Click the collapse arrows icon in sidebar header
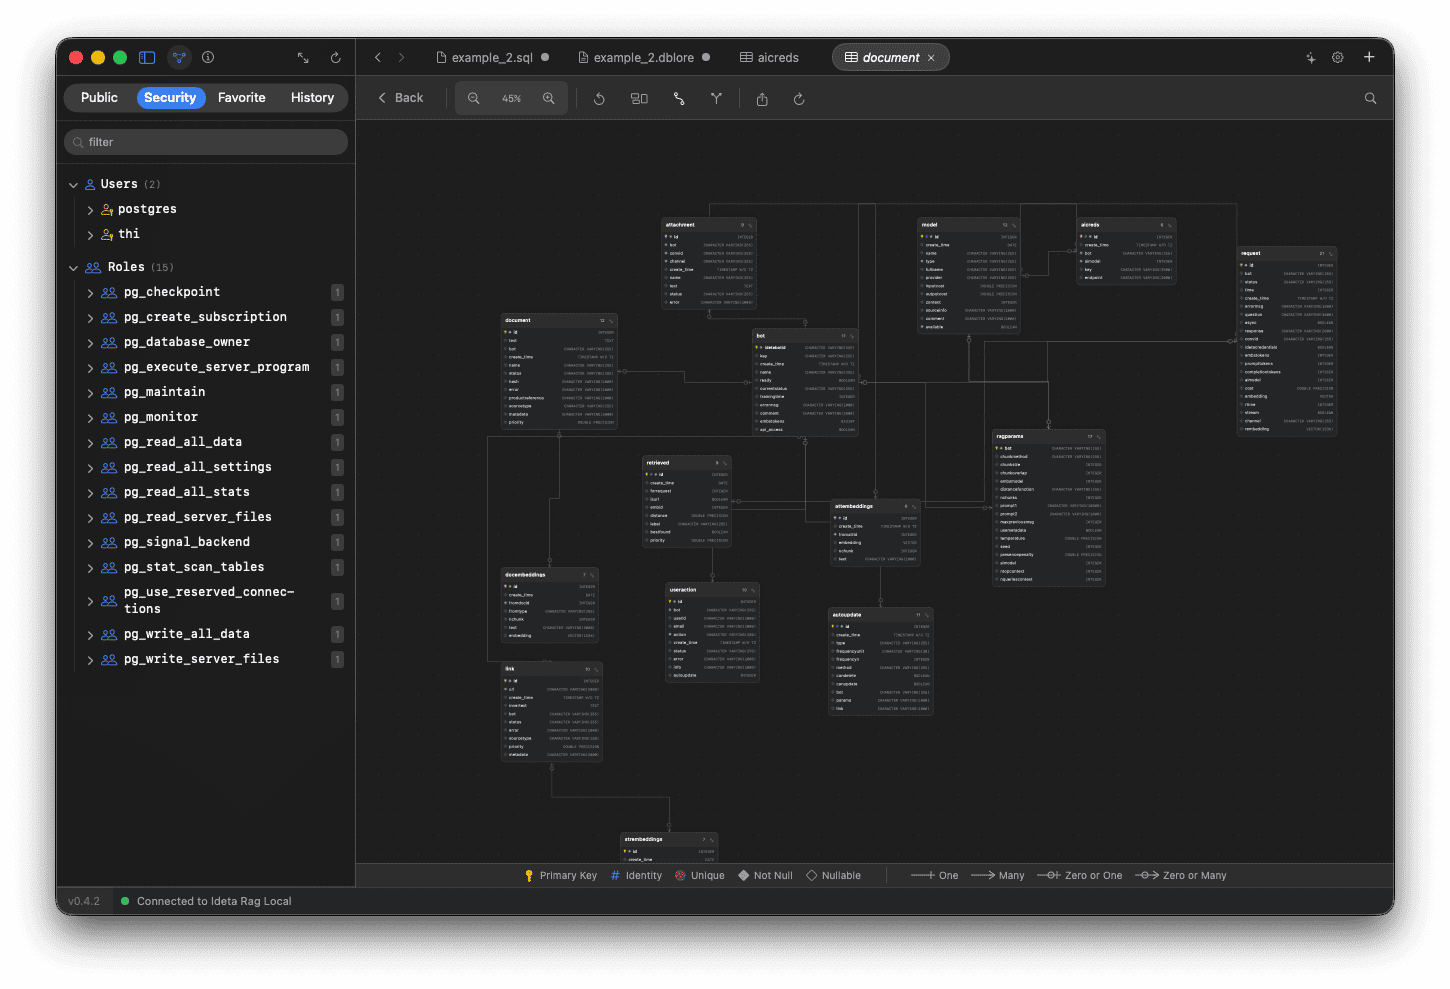 point(303,58)
